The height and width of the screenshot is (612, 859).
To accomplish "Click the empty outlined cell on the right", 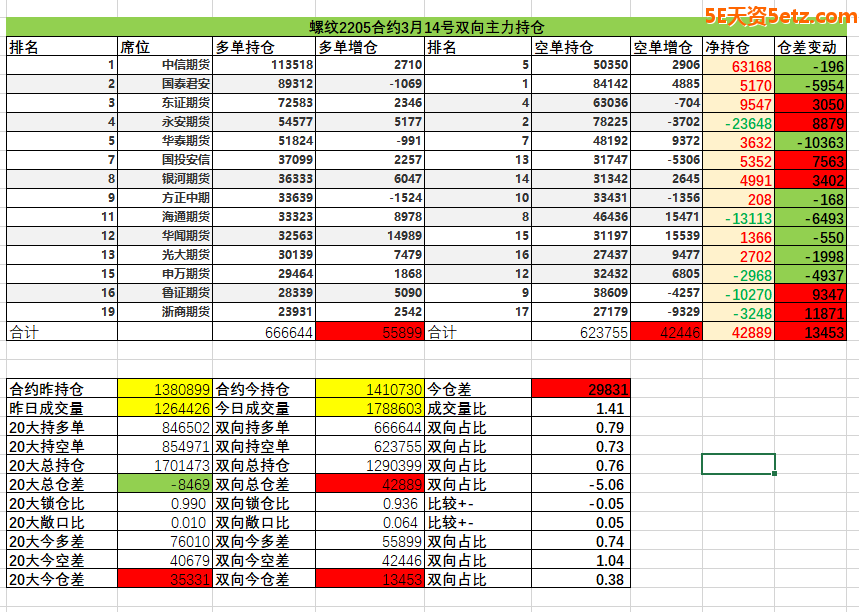I will [x=738, y=464].
